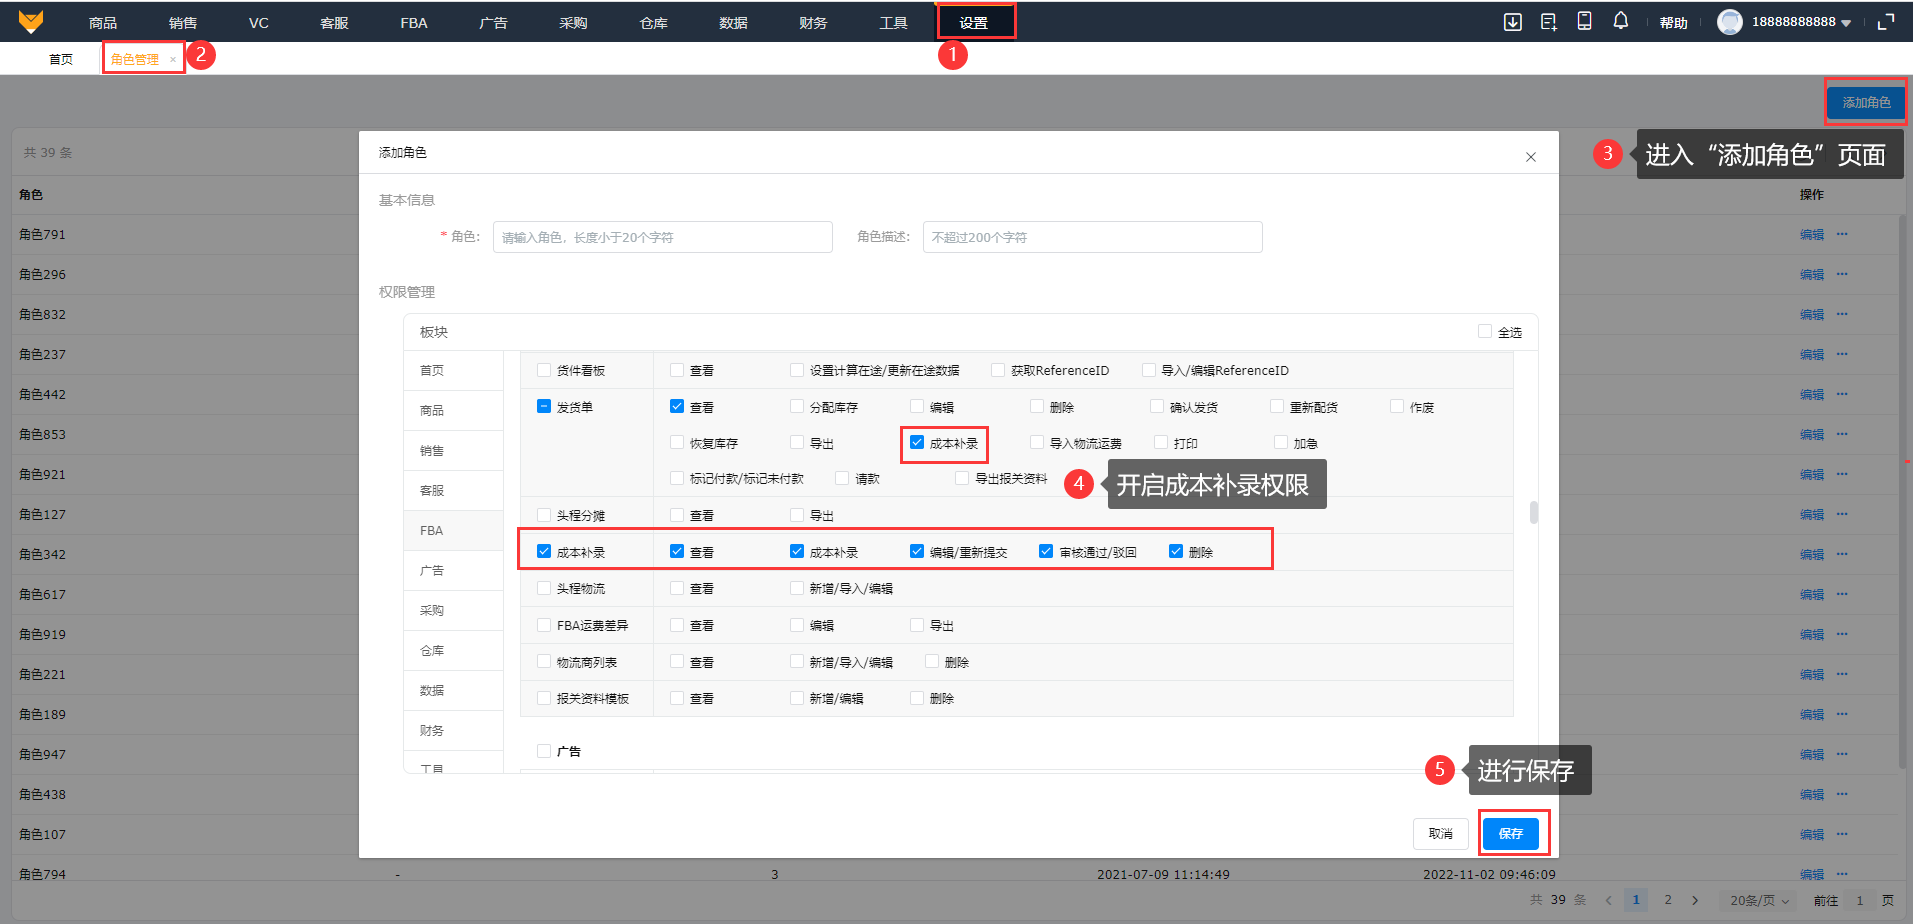
Task: Click the 取消 button
Action: pos(1440,833)
